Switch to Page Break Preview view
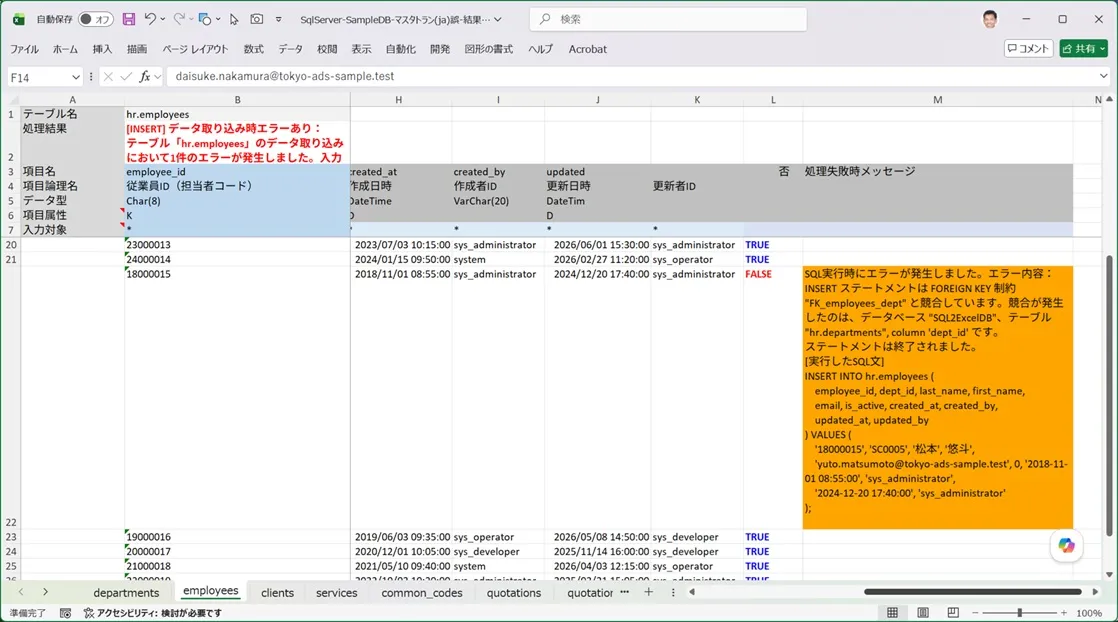This screenshot has width=1118, height=622. (x=953, y=613)
